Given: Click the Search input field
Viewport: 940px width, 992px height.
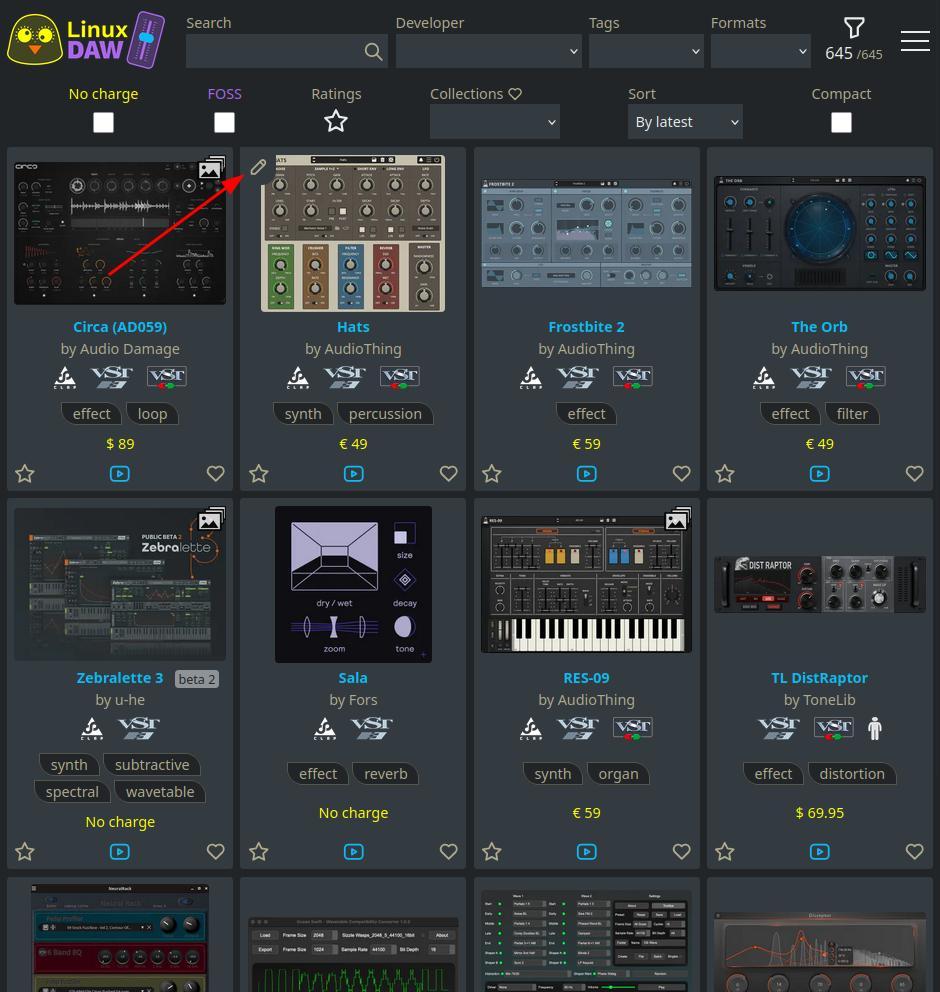Looking at the screenshot, I should point(287,51).
